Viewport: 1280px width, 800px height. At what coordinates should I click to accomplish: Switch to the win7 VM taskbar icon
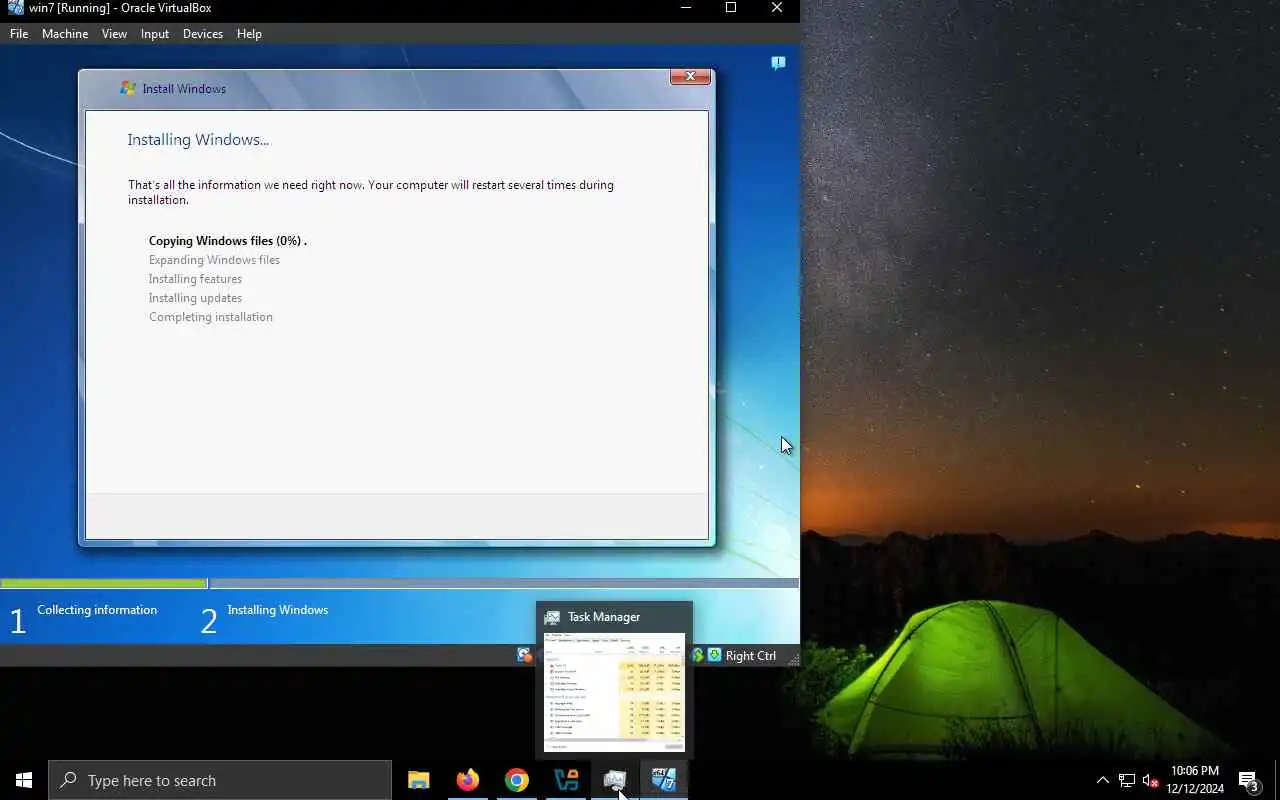(x=664, y=780)
